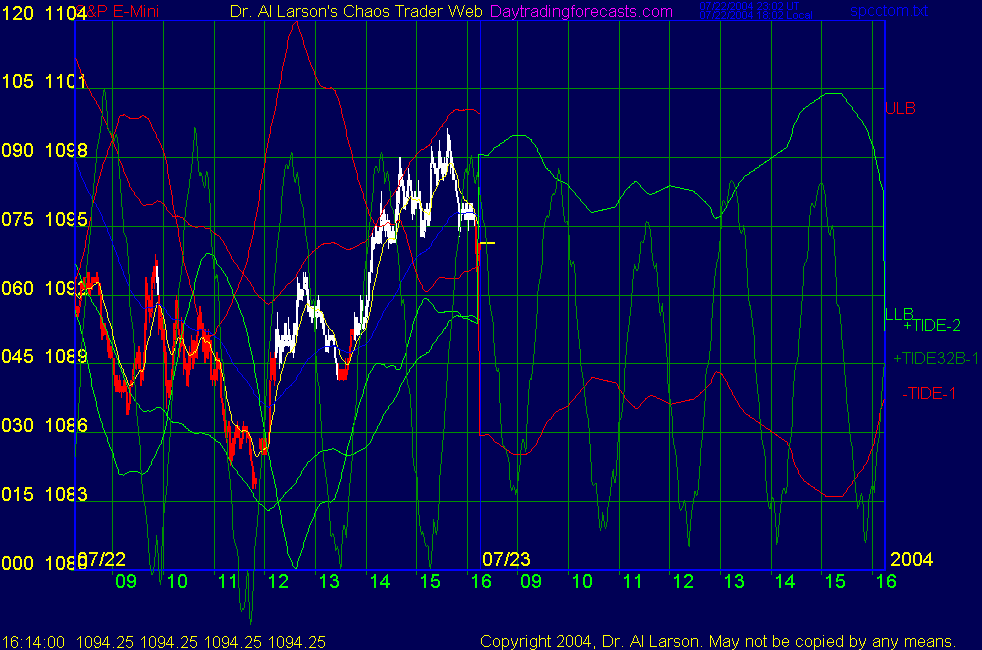Select the 23:02 UT timestamp line
This screenshot has height=650, width=982.
[x=749, y=6]
